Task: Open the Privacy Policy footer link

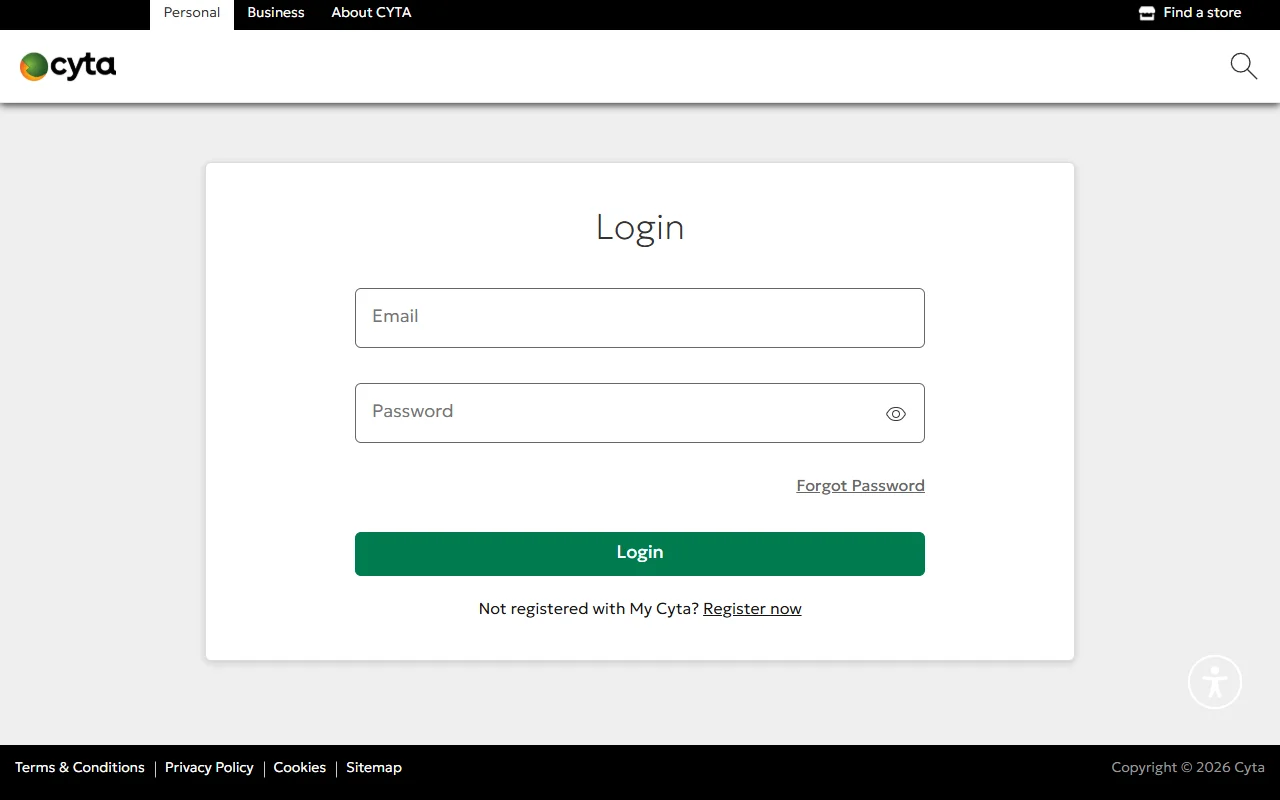Action: click(x=209, y=768)
